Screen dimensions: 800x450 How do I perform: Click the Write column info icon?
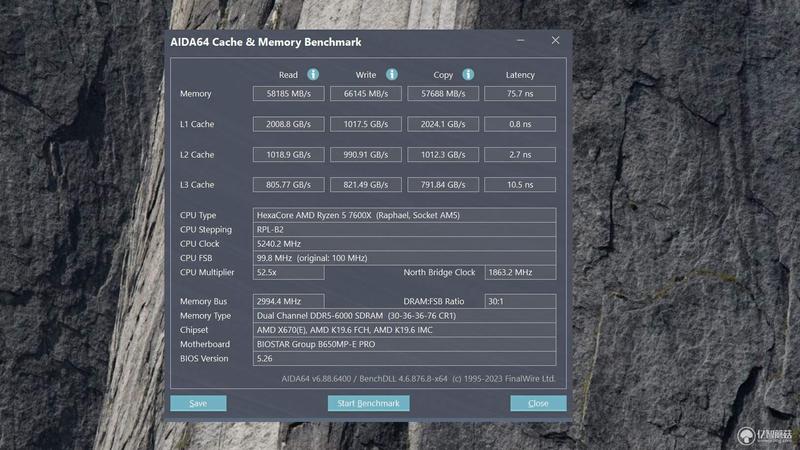click(x=391, y=74)
